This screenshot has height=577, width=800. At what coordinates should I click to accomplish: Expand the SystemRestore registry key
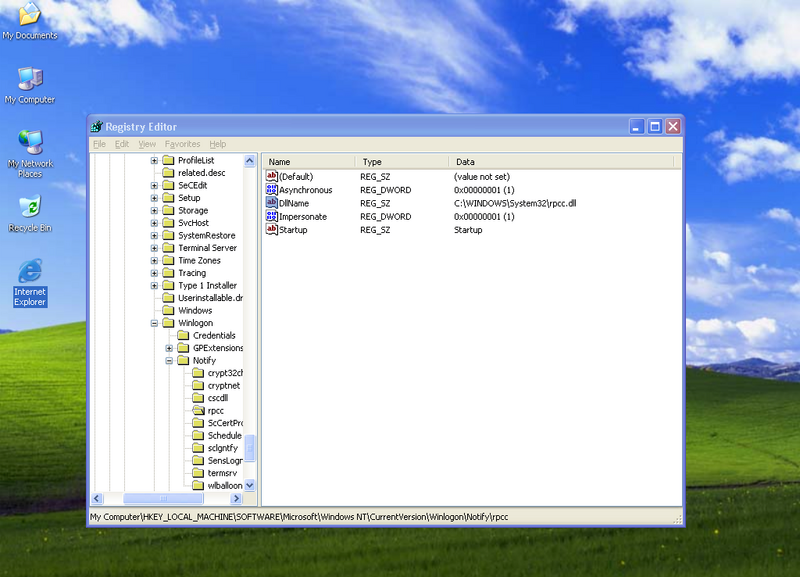click(x=154, y=235)
